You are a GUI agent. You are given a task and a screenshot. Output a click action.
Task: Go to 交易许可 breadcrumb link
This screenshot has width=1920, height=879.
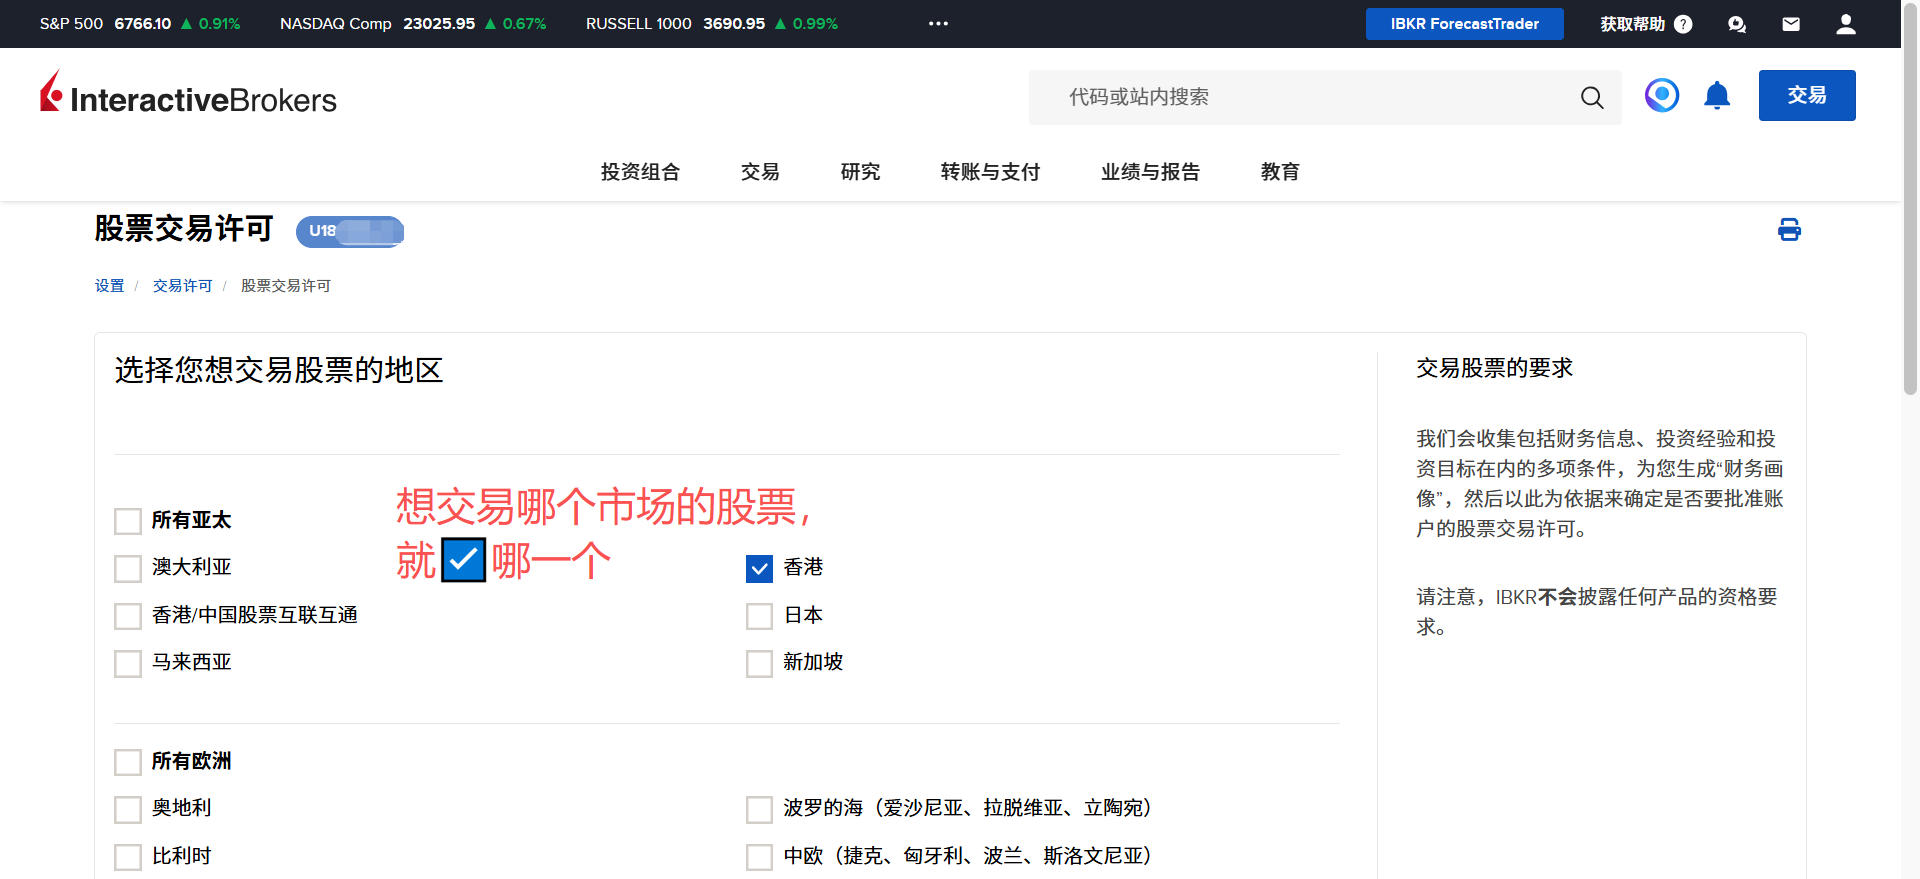182,286
